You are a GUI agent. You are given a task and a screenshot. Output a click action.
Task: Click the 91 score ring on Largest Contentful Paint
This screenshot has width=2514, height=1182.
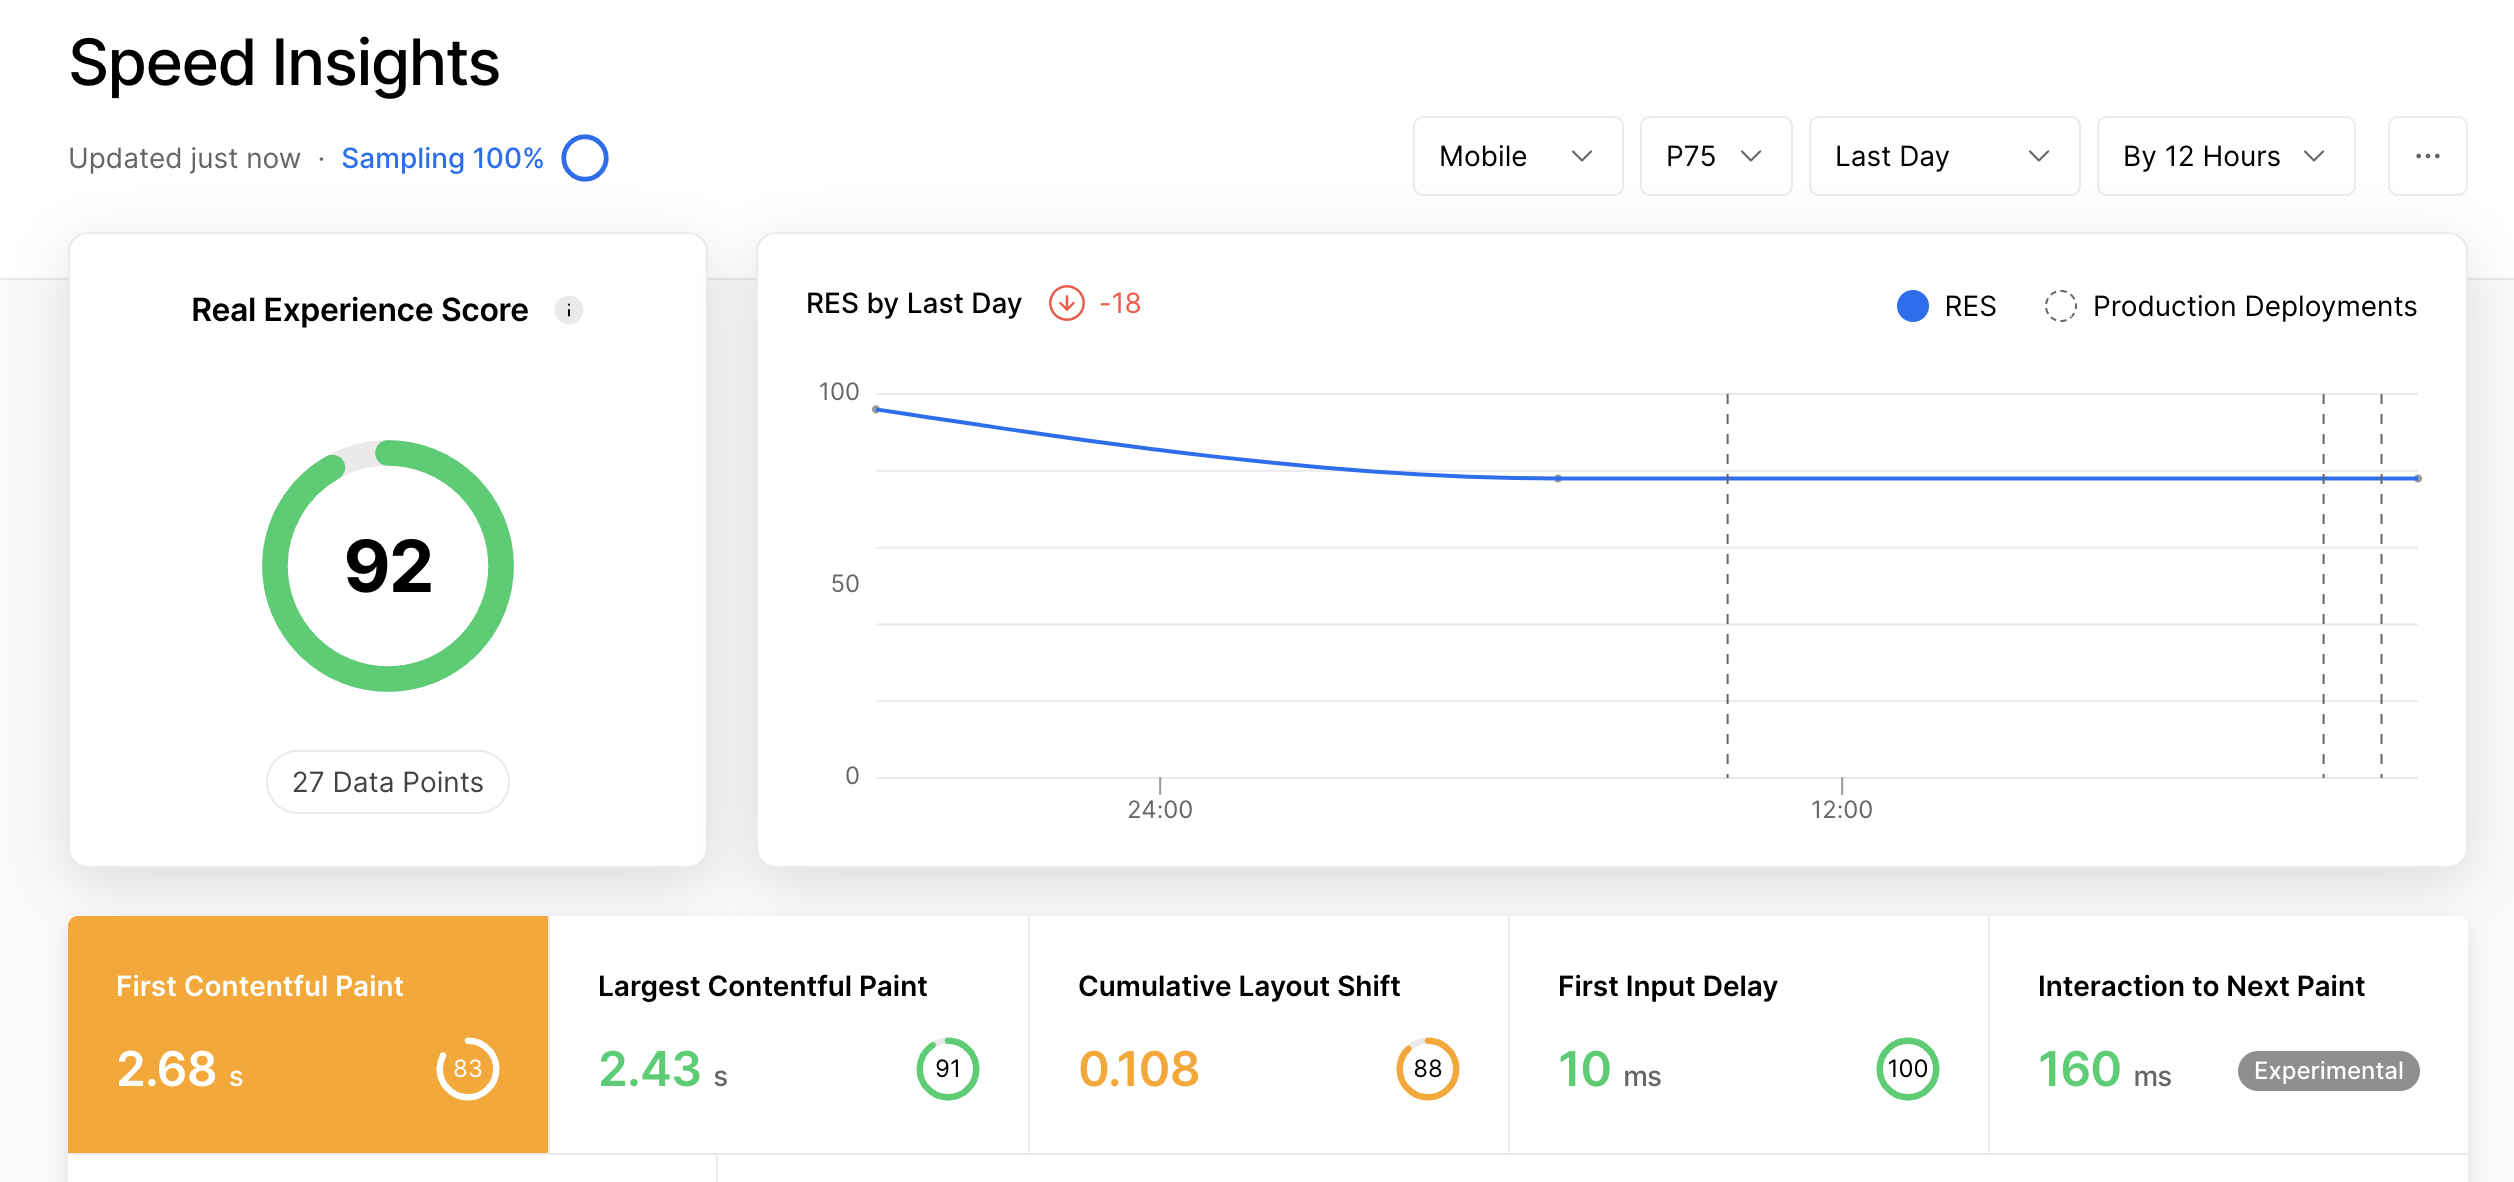[947, 1068]
